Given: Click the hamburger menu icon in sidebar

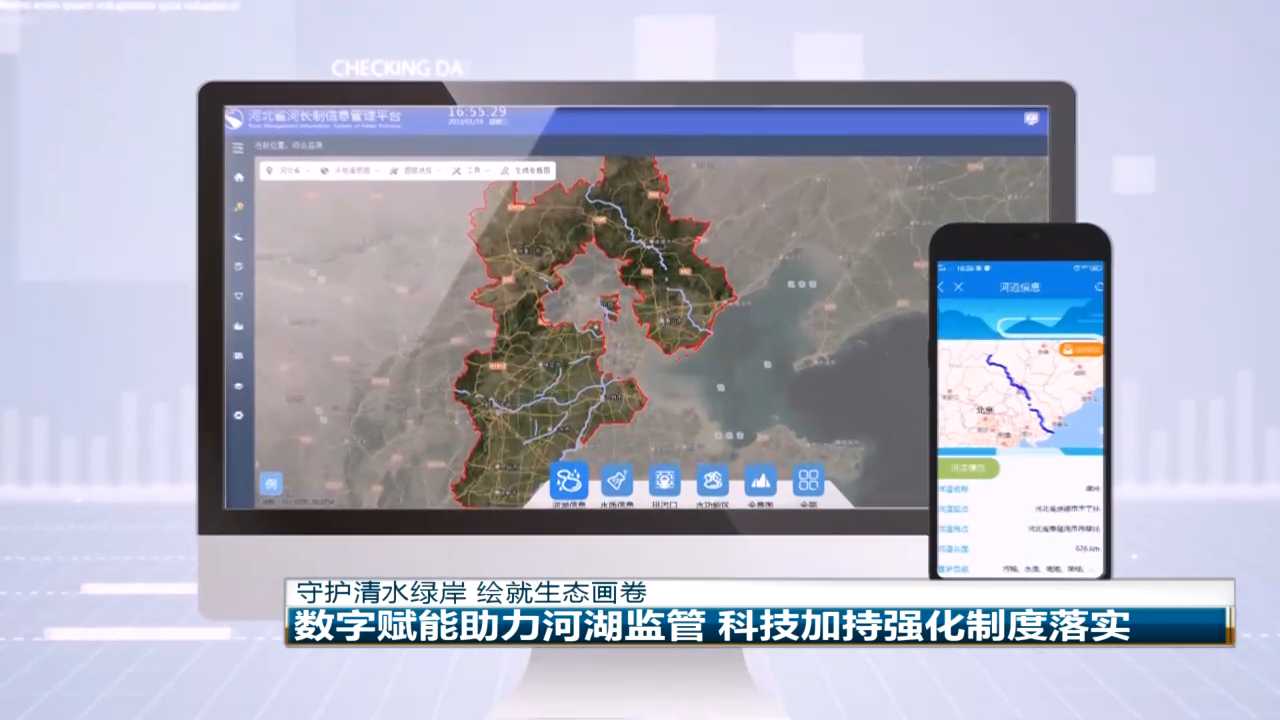Looking at the screenshot, I should (238, 148).
